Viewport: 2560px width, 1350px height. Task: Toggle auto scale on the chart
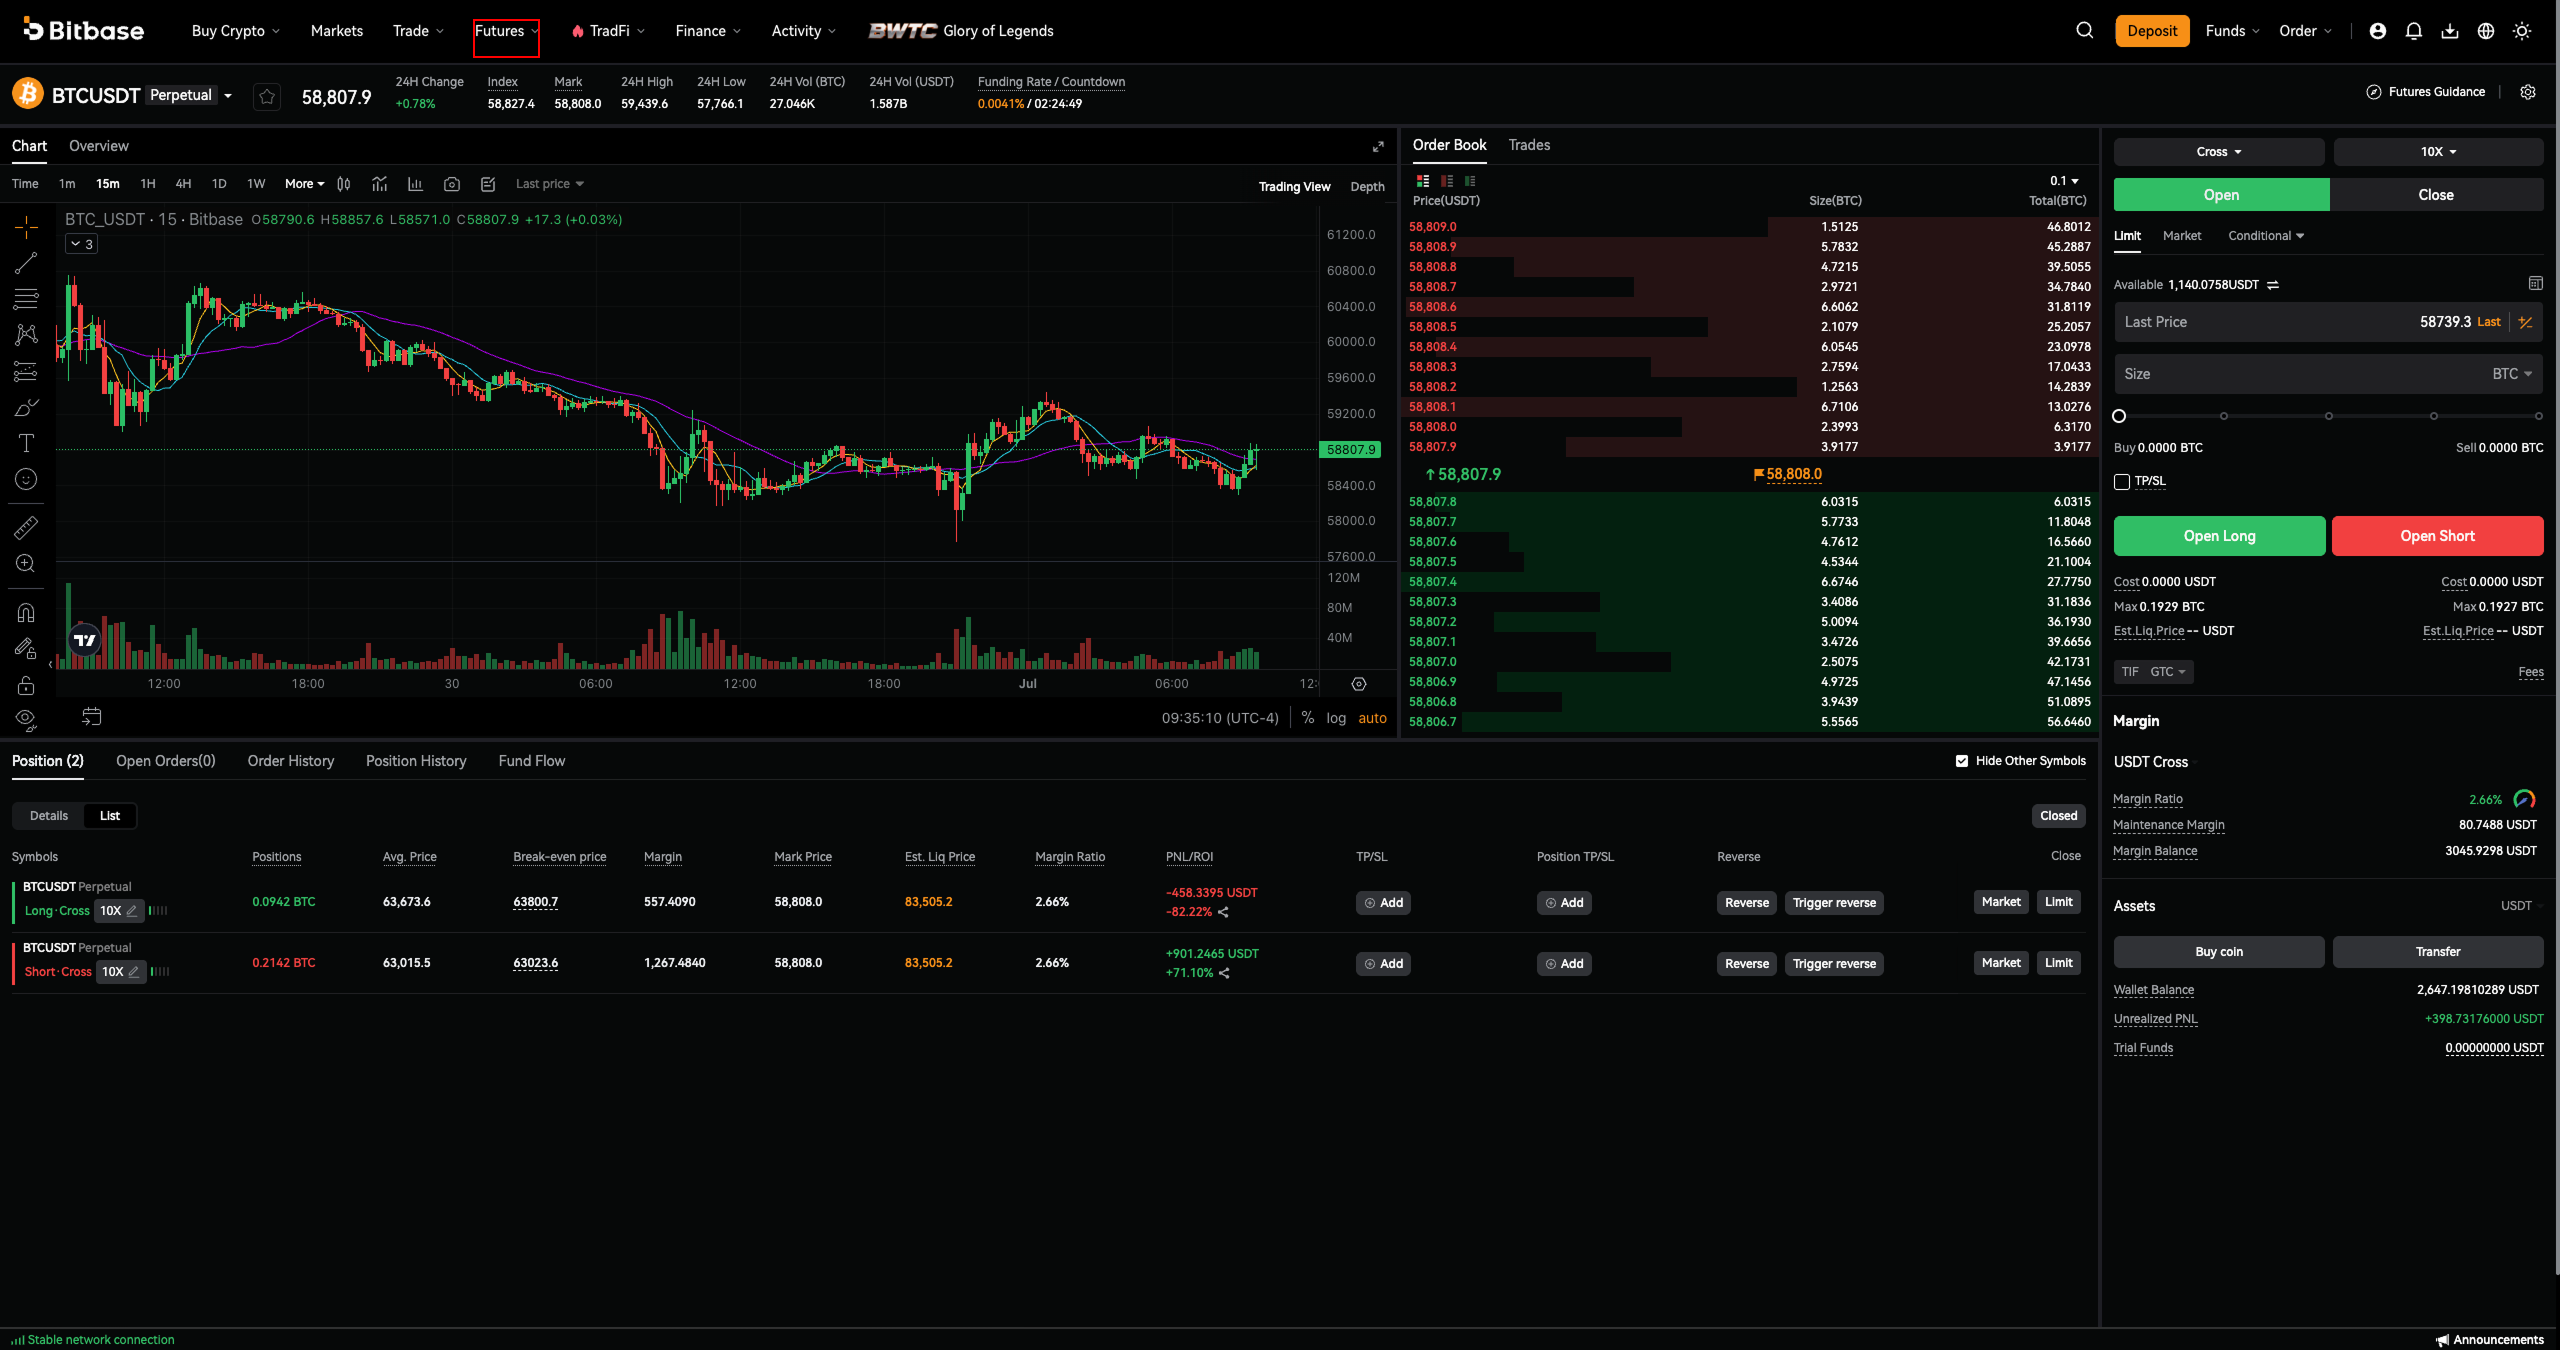click(x=1372, y=718)
